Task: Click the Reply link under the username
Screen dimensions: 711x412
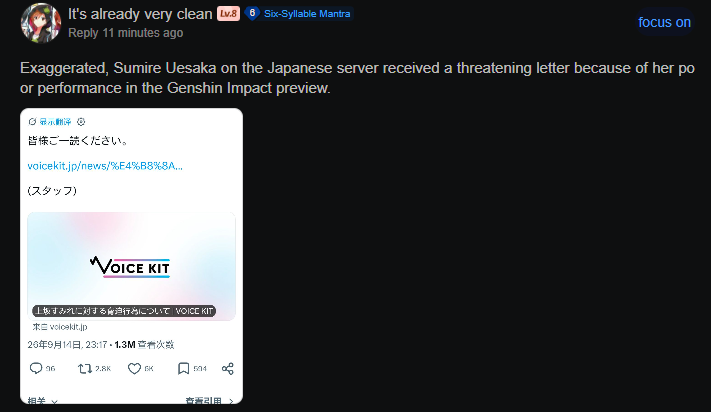Action: [83, 33]
